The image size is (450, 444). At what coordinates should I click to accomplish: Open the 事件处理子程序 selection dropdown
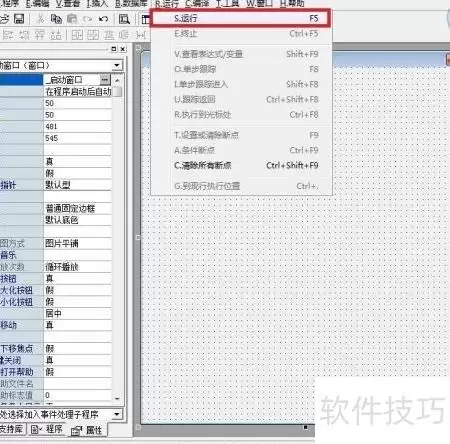117,414
